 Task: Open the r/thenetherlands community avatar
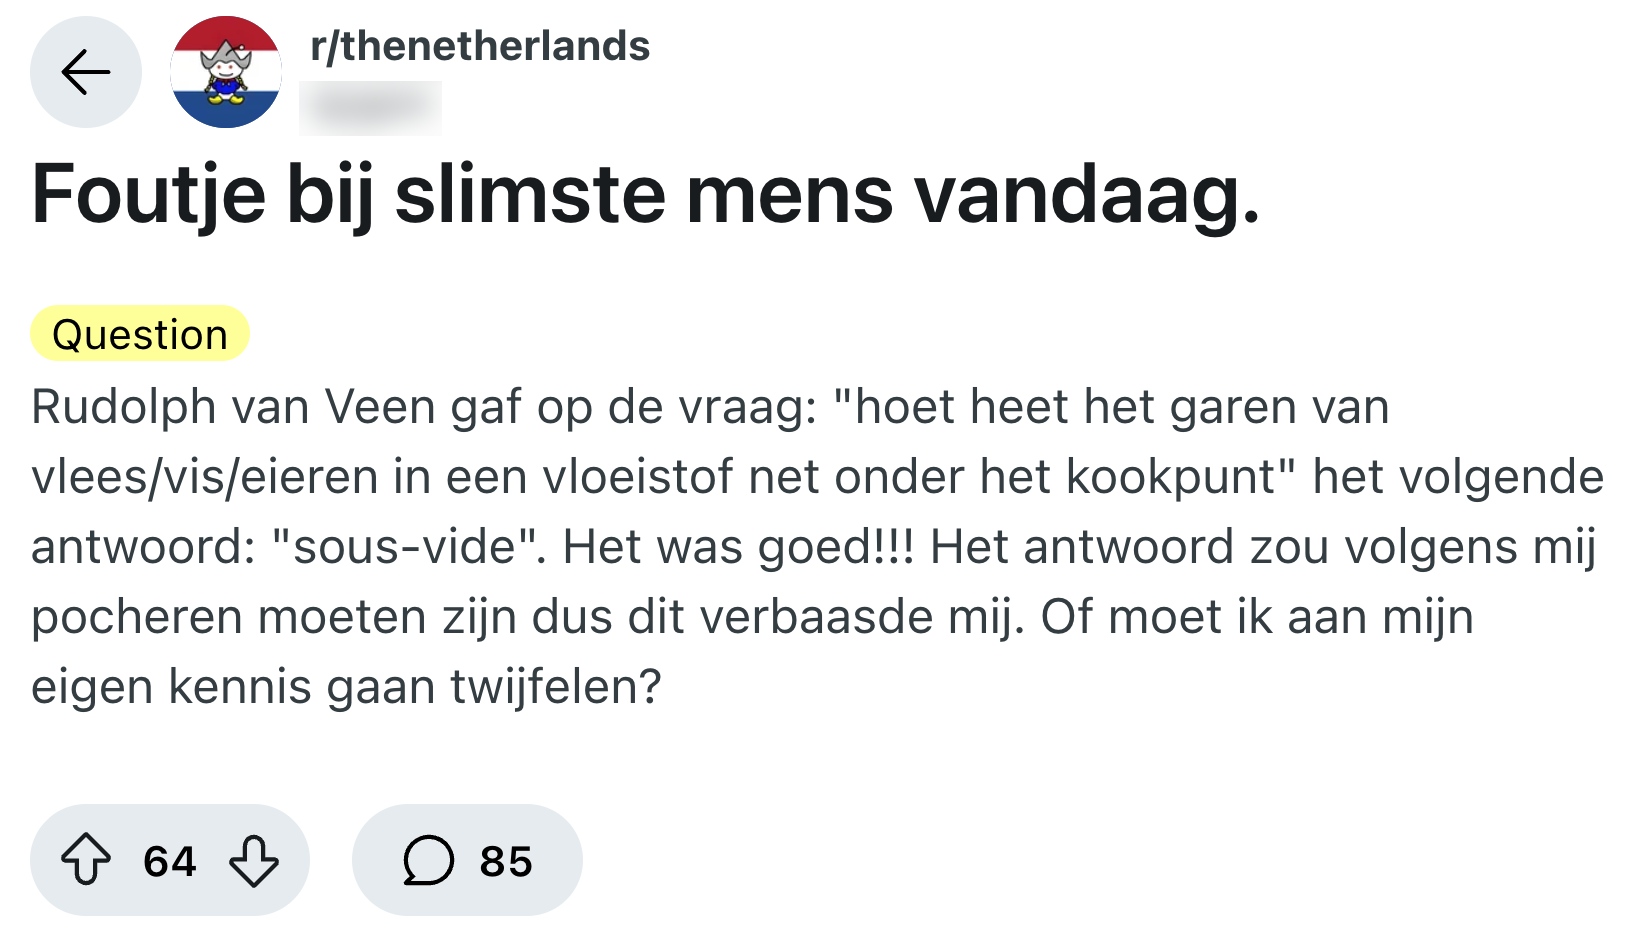226,72
